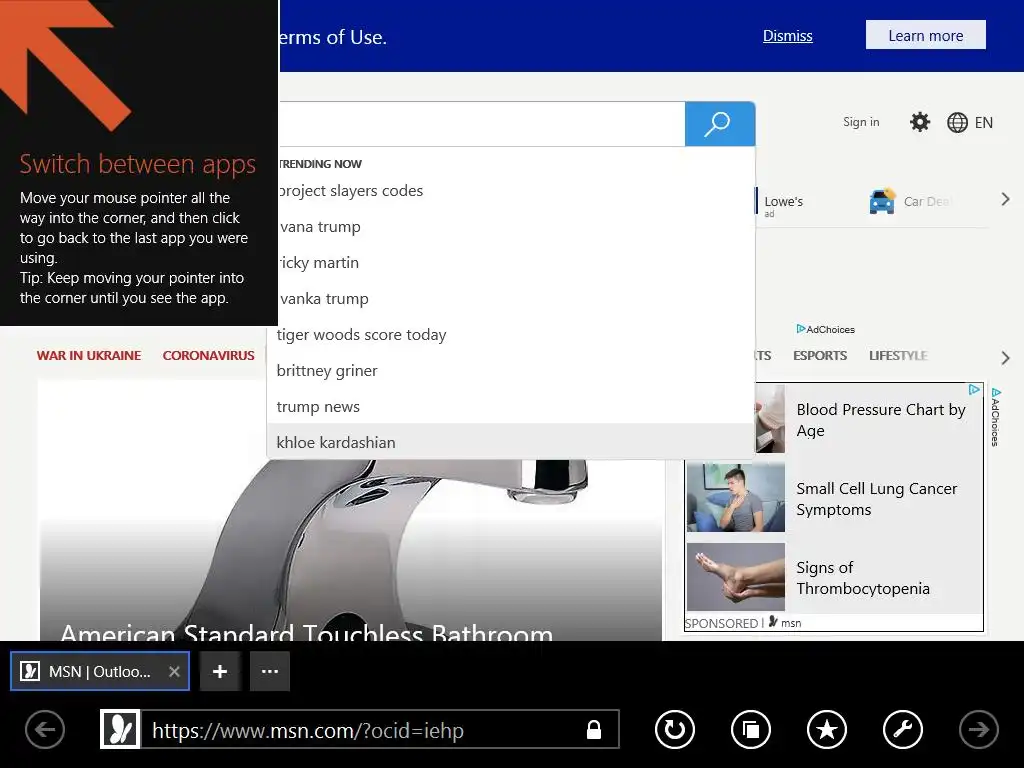The height and width of the screenshot is (768, 1024).
Task: Open WAR IN UKRAINE category
Action: 89,356
